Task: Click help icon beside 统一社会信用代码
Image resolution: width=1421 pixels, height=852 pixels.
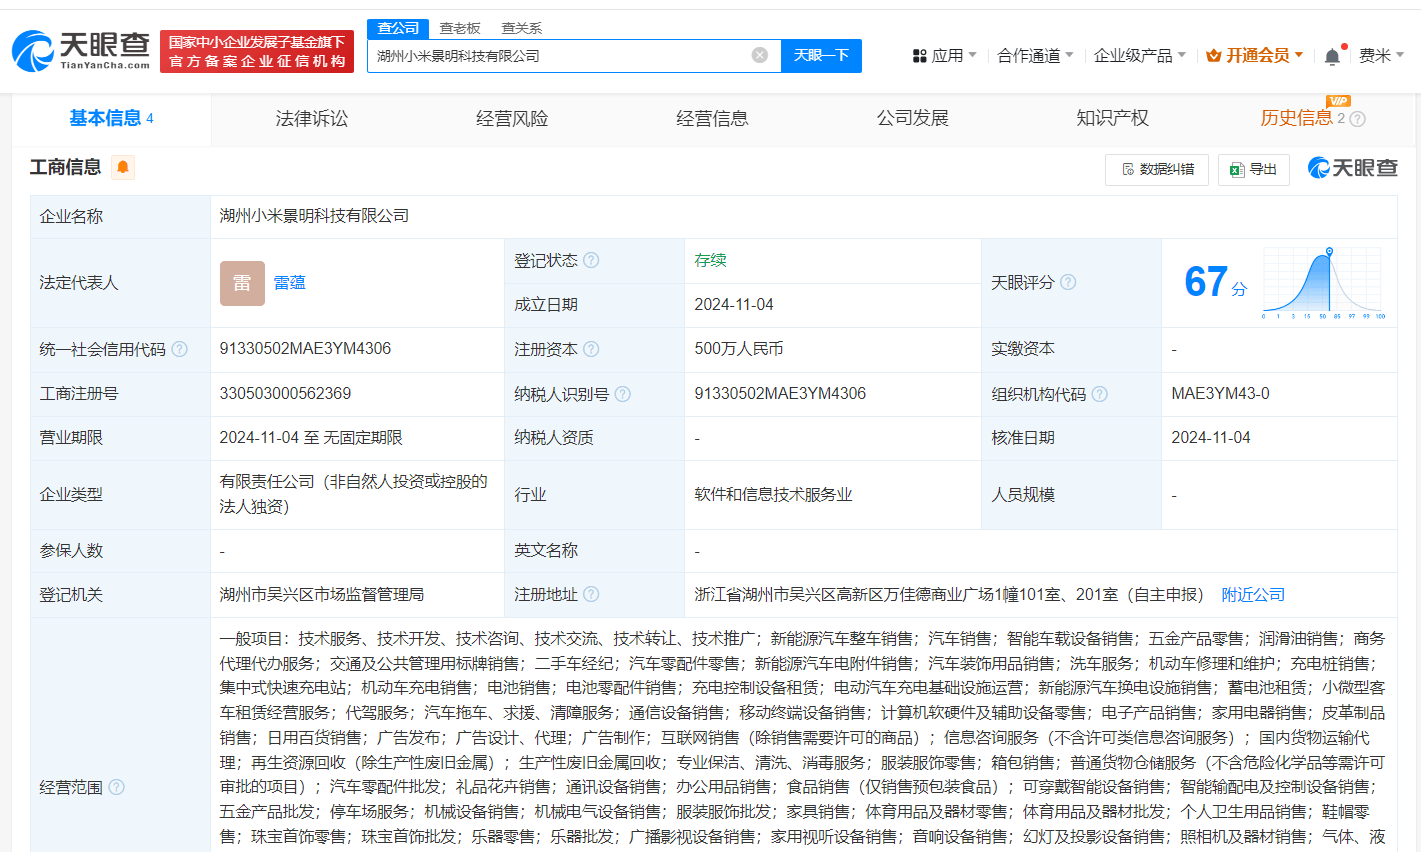Action: pyautogui.click(x=179, y=349)
